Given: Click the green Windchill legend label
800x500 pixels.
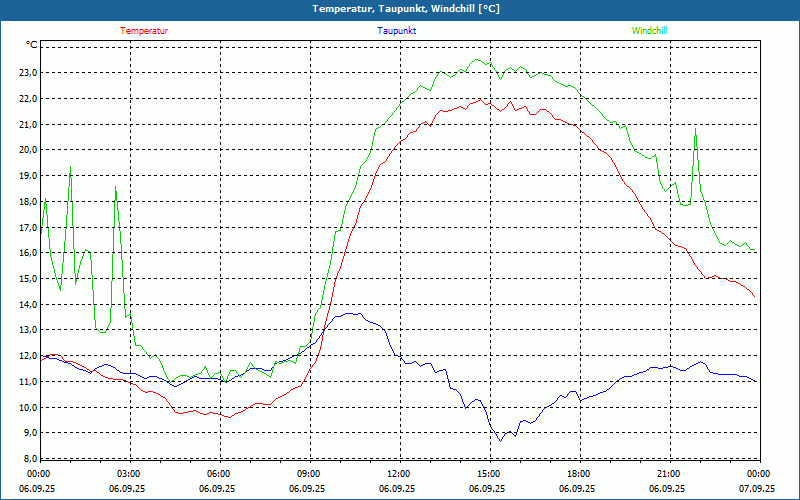Looking at the screenshot, I should (x=649, y=31).
